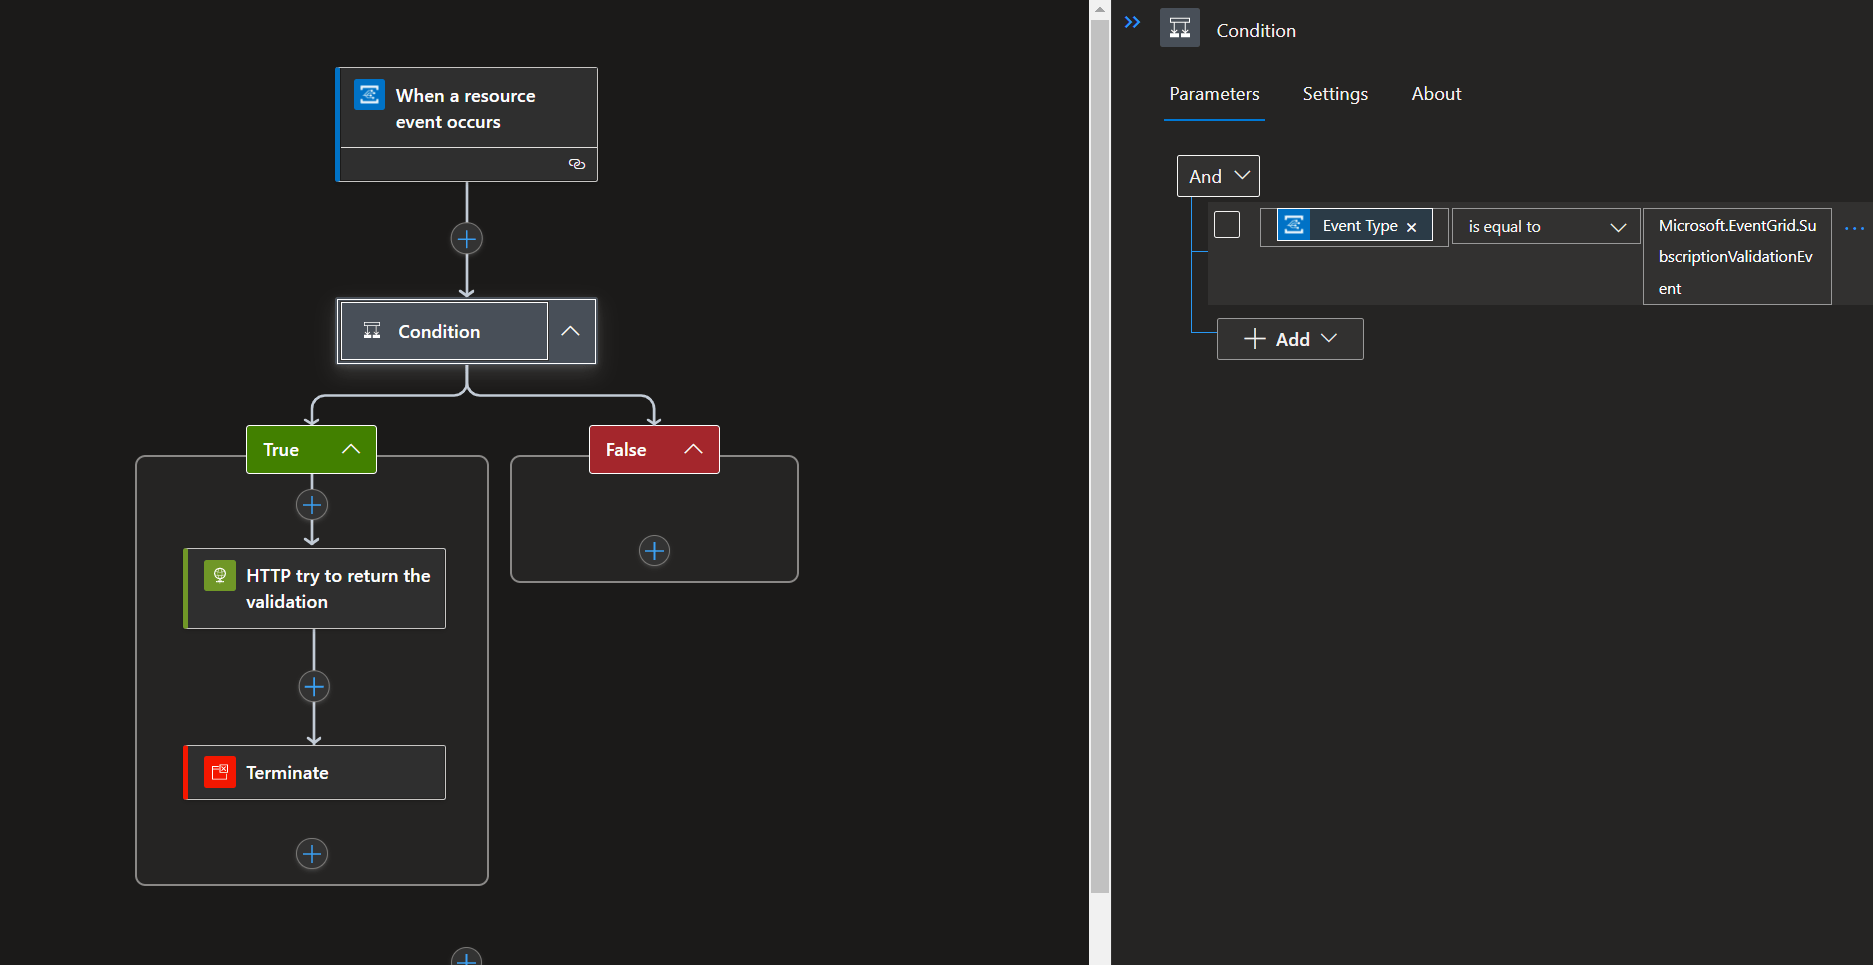Collapse the True branch
This screenshot has height=965, width=1873.
tap(351, 449)
